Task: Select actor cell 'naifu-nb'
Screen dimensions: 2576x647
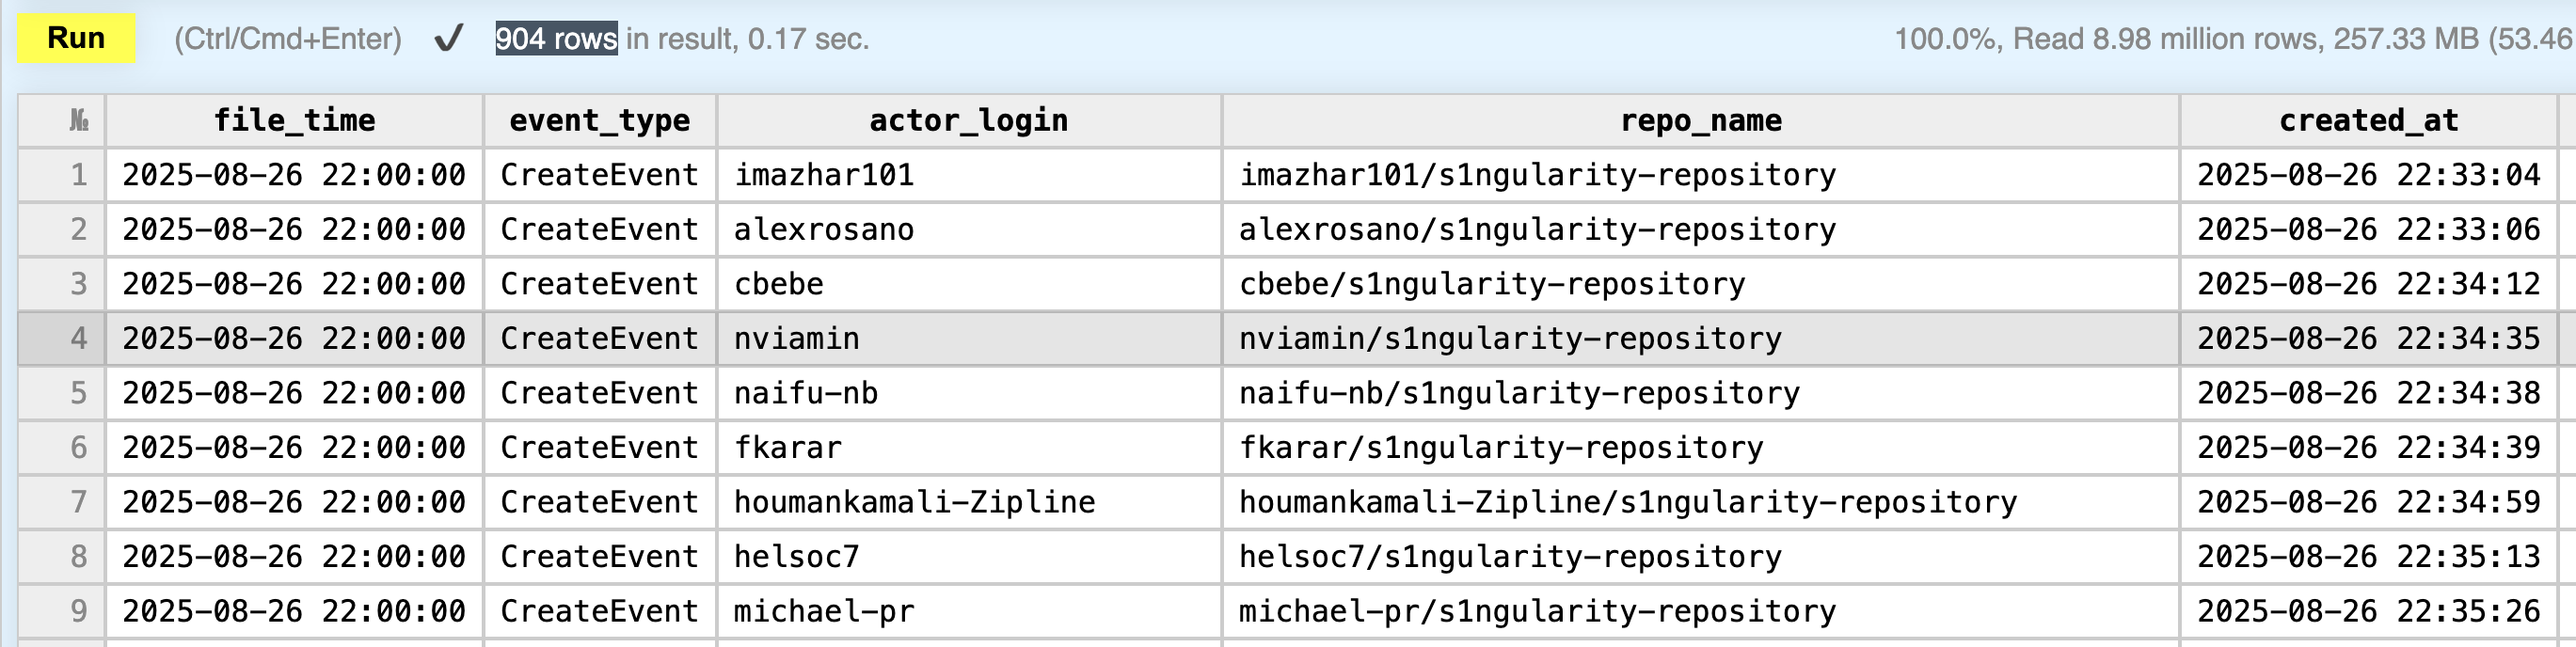Action: [969, 393]
